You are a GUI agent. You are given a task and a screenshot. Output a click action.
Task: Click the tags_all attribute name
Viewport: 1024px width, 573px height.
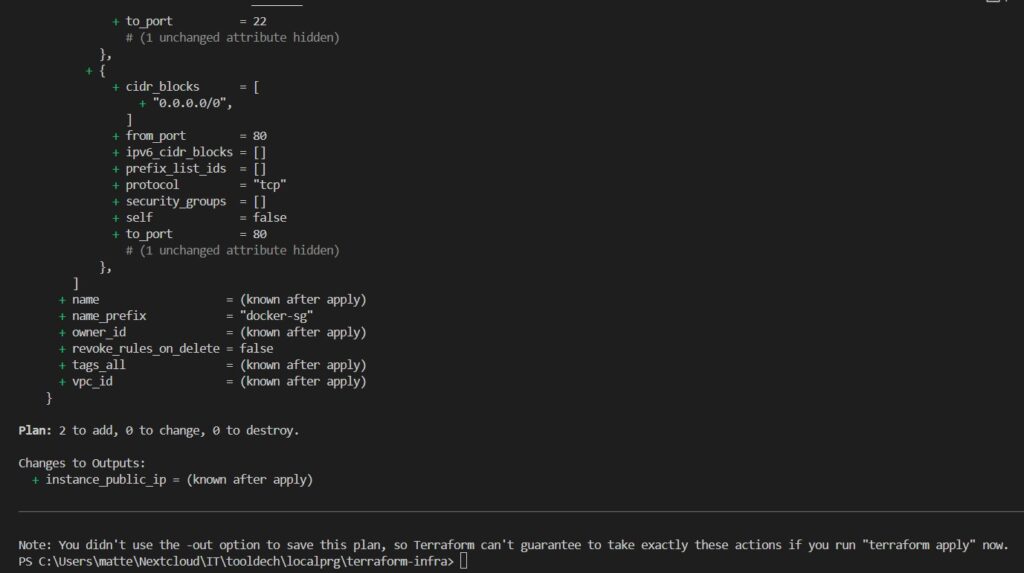click(99, 365)
